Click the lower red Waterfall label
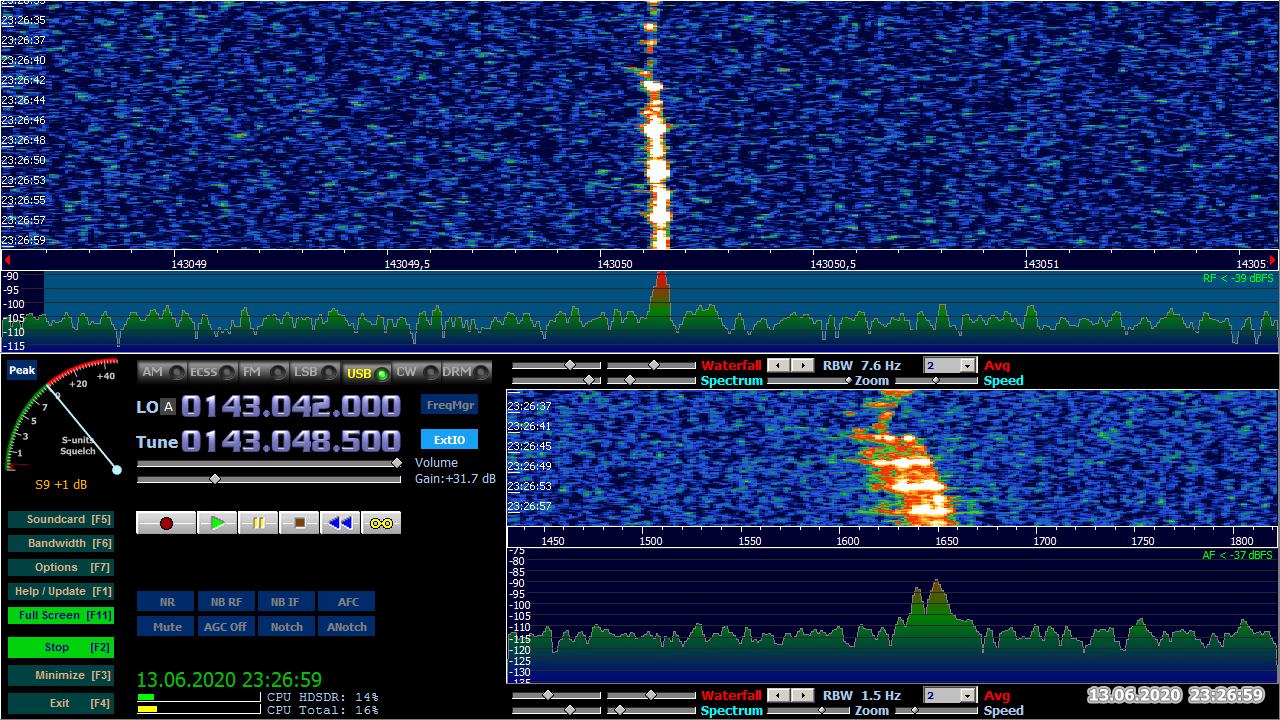The image size is (1280, 720). tap(731, 696)
